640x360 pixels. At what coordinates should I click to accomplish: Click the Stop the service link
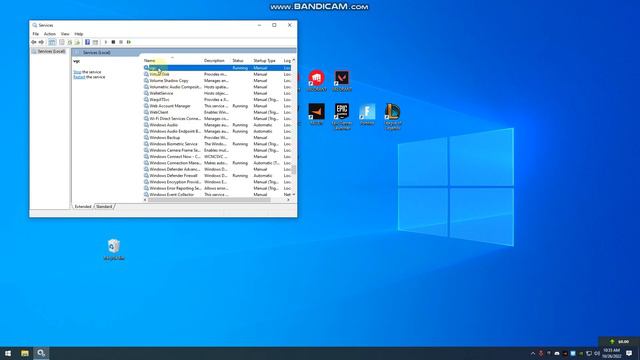77,72
